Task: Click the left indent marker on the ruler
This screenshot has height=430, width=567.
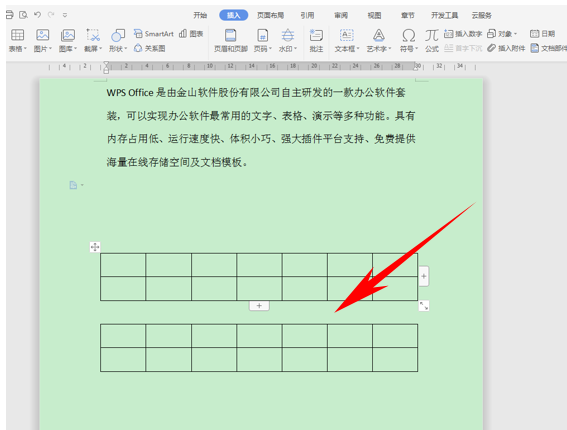Action: 106,67
